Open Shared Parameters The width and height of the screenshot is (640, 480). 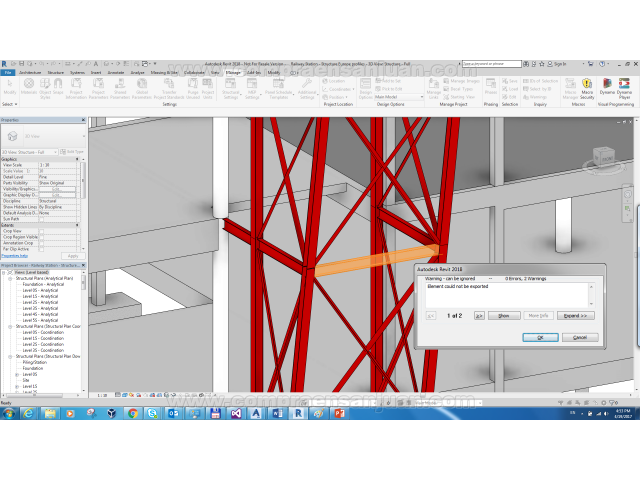120,87
